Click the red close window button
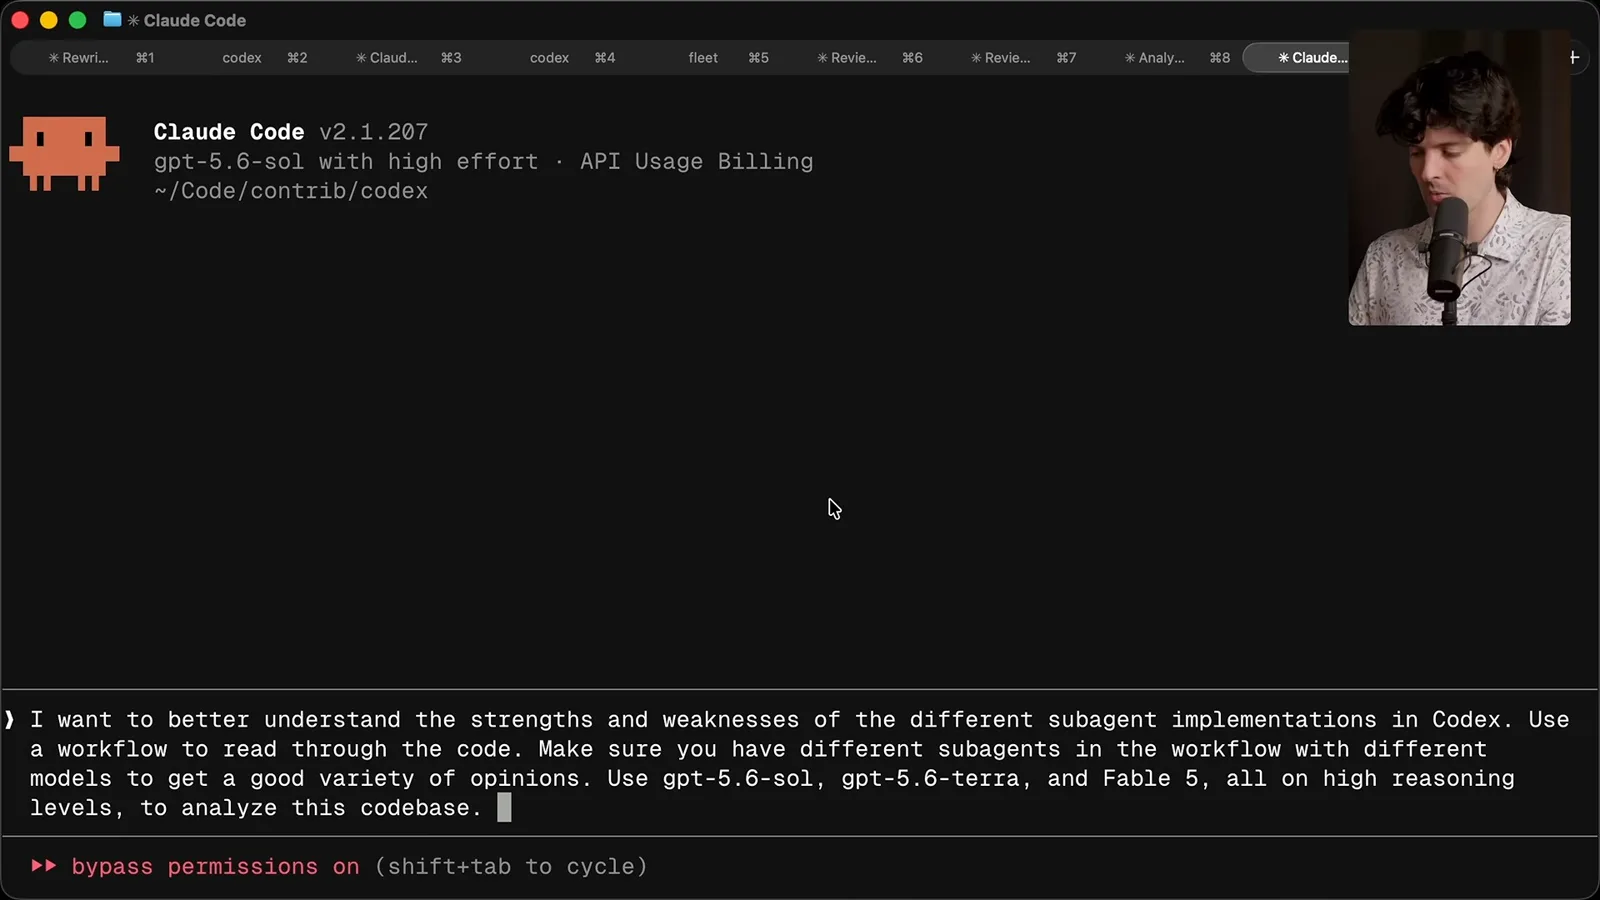The width and height of the screenshot is (1600, 900). point(19,20)
